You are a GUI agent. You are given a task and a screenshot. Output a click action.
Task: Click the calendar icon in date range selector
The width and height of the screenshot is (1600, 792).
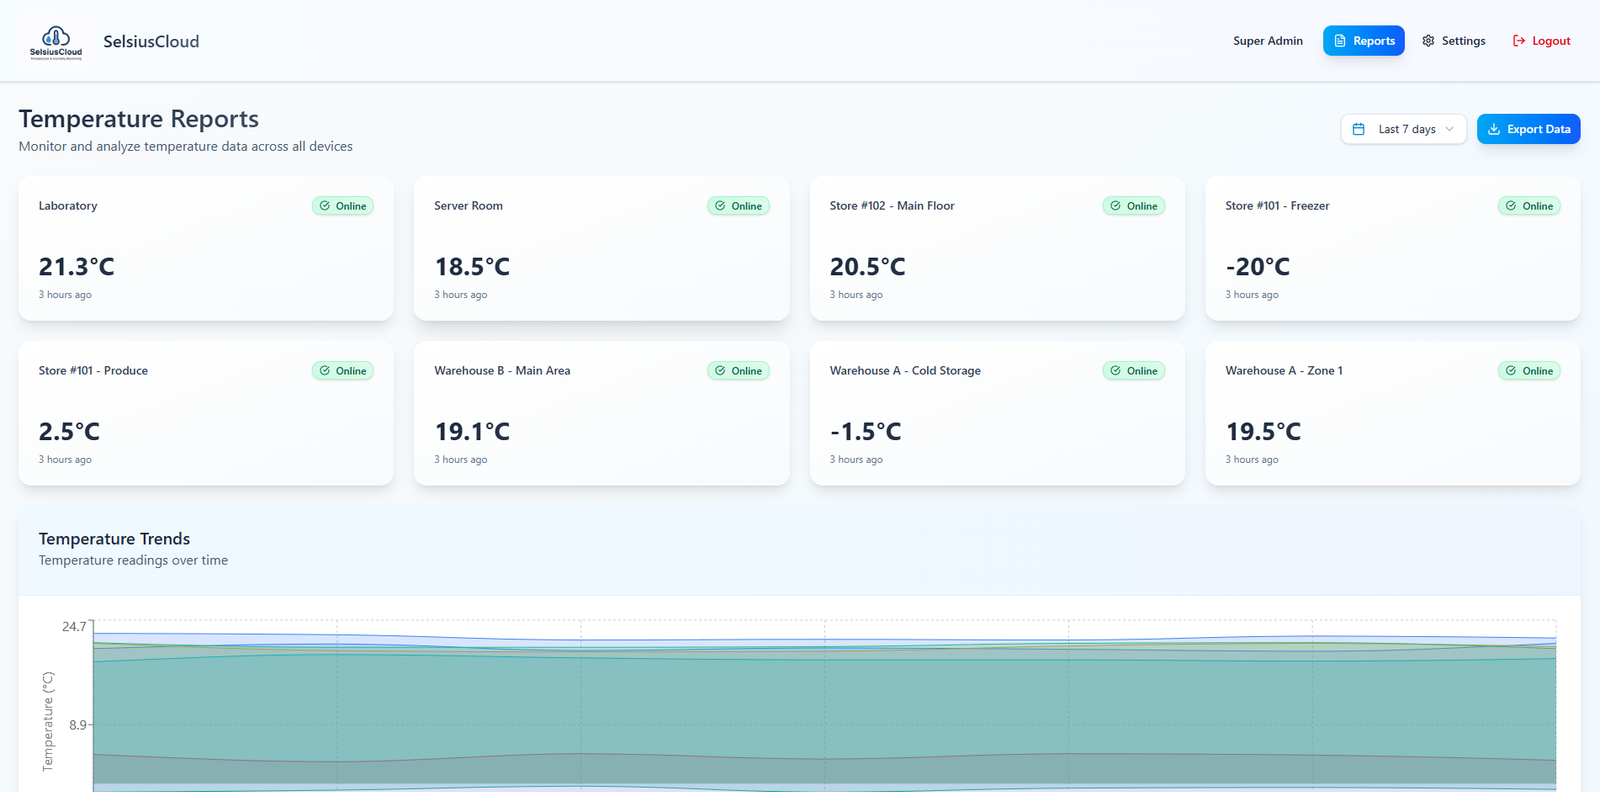1359,129
